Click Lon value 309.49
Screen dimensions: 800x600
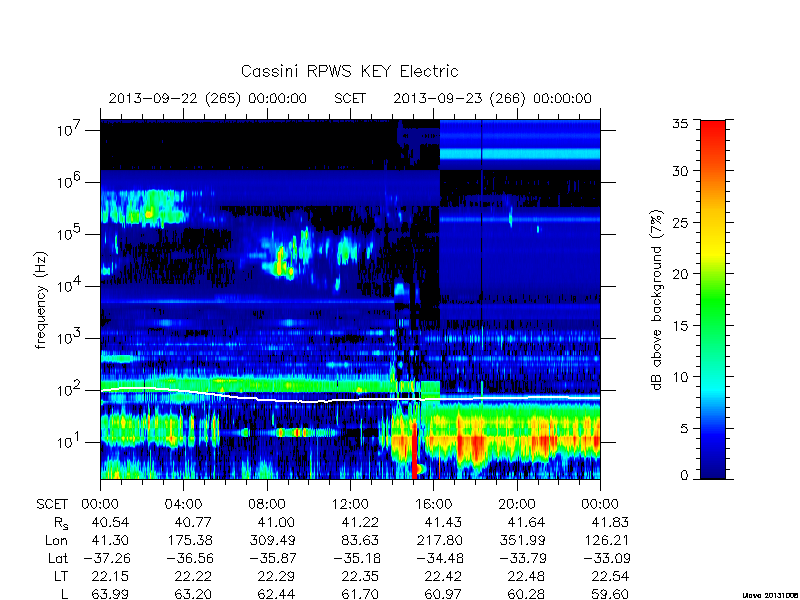(273, 540)
